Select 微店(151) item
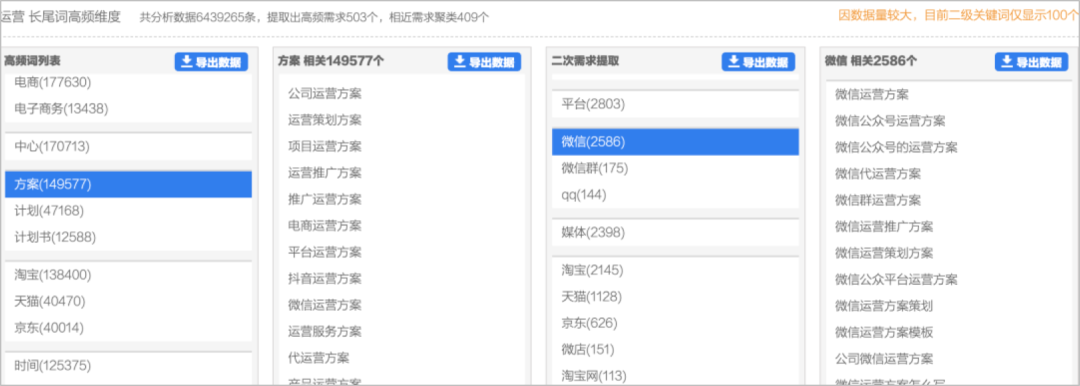Image resolution: width=1080 pixels, height=386 pixels. 588,349
